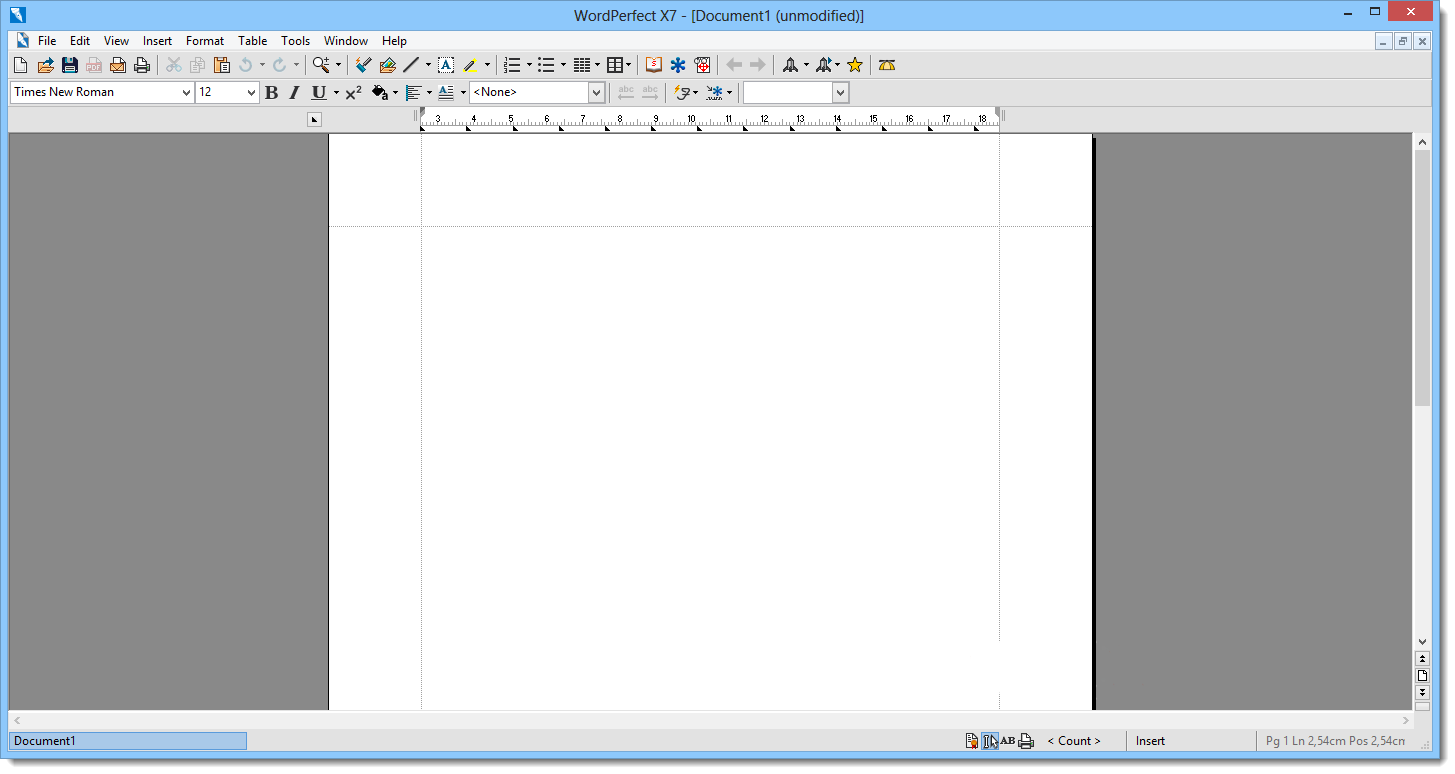Open the <None> styles dropdown
This screenshot has height=774, width=1455.
[x=597, y=92]
